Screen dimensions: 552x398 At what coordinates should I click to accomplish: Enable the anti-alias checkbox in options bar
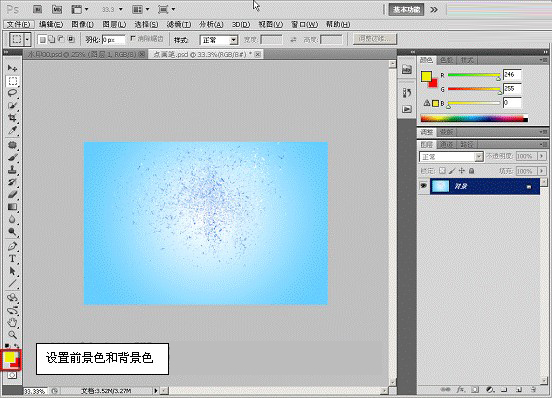133,38
